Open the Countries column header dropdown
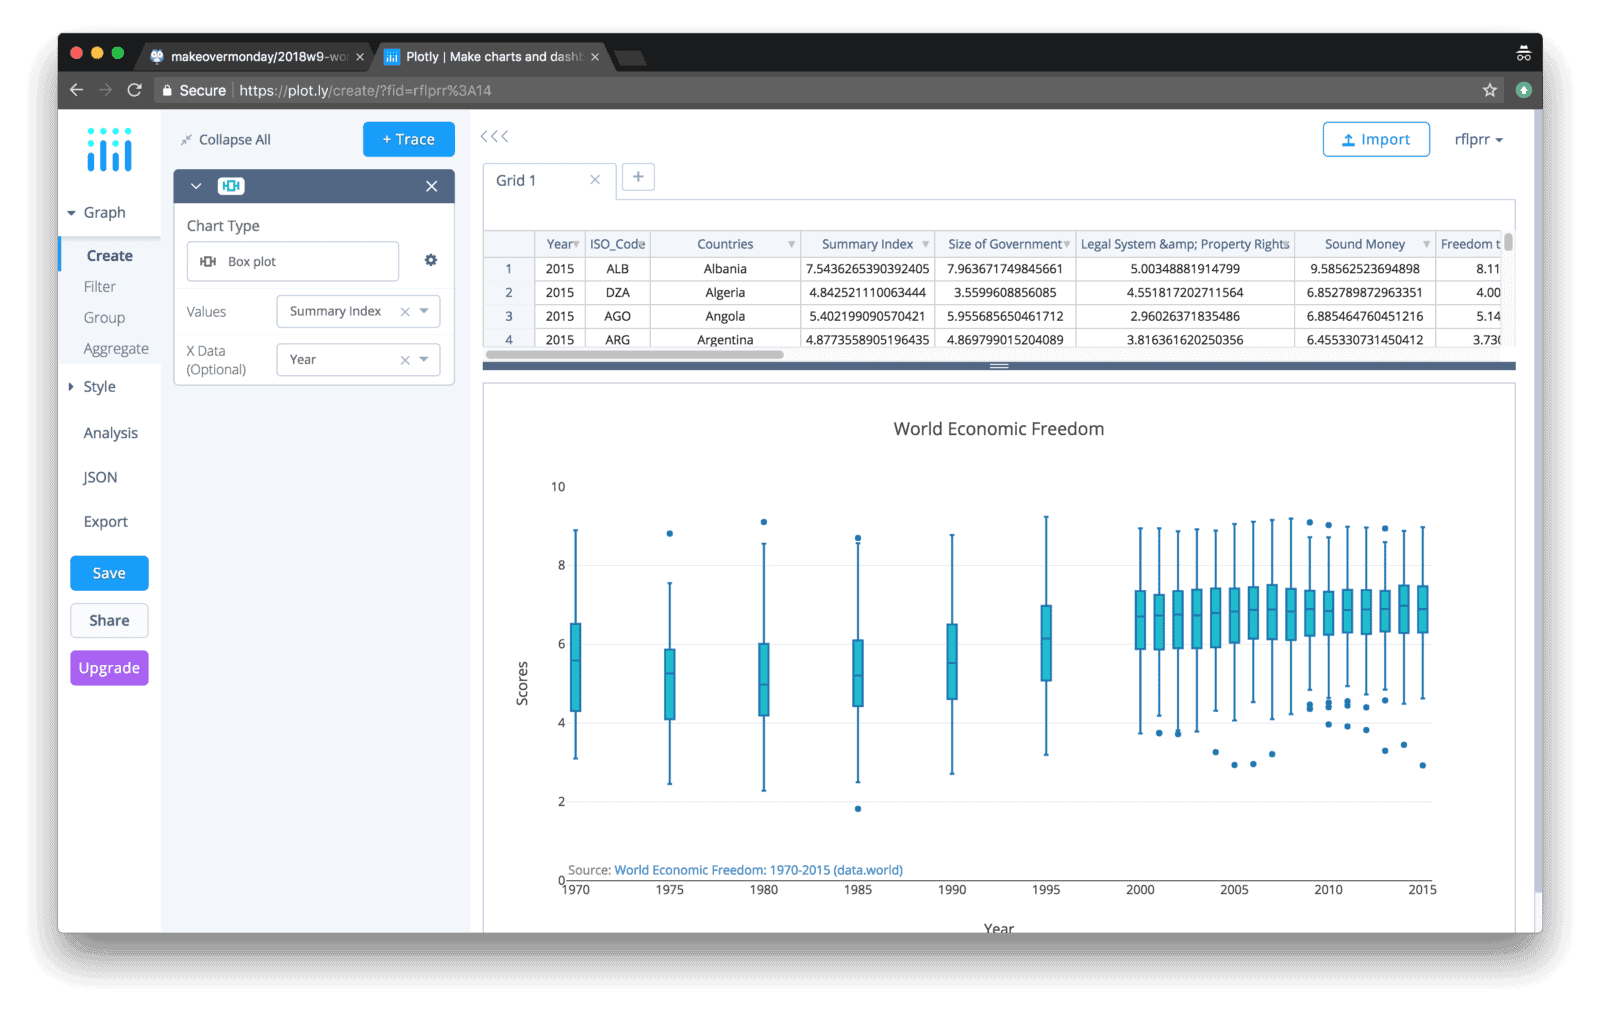 point(791,243)
